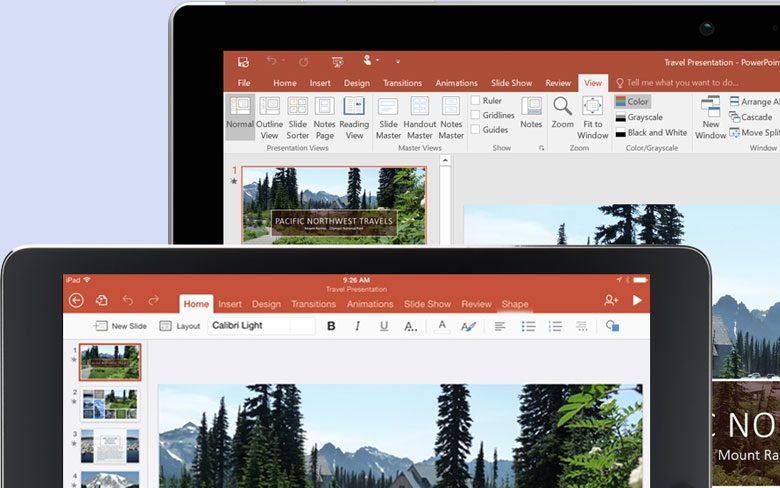Tap iPad shapes icon in Home toolbar
Screen dimensions: 780x488
(612, 326)
